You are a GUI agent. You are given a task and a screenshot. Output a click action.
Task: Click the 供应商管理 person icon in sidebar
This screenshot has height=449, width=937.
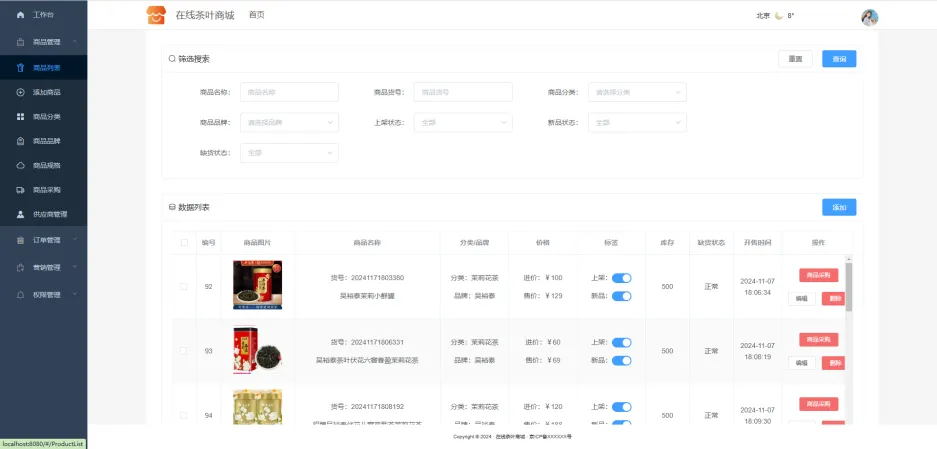(21, 214)
